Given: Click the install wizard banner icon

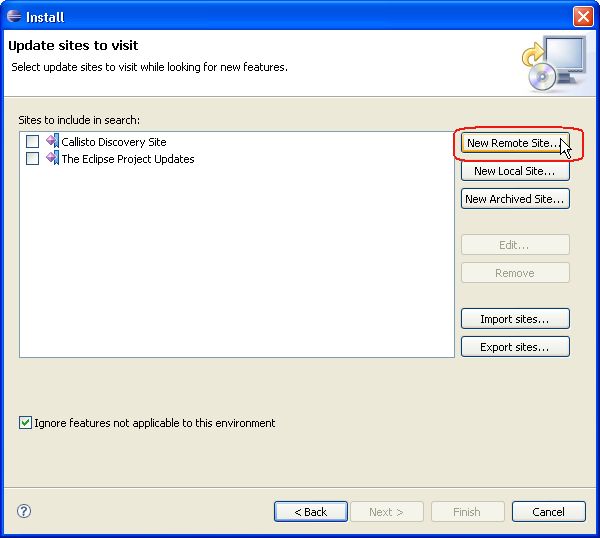Looking at the screenshot, I should pos(552,61).
